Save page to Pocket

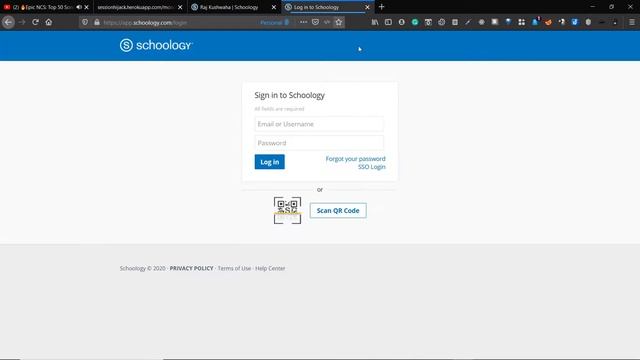(315, 22)
